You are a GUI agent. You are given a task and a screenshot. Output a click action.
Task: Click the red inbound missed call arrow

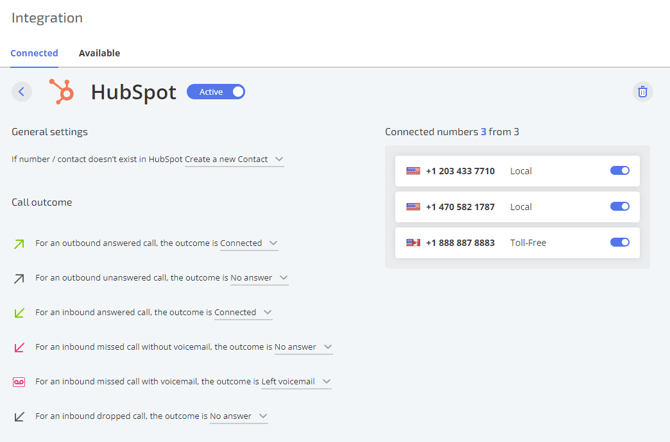[x=19, y=348]
